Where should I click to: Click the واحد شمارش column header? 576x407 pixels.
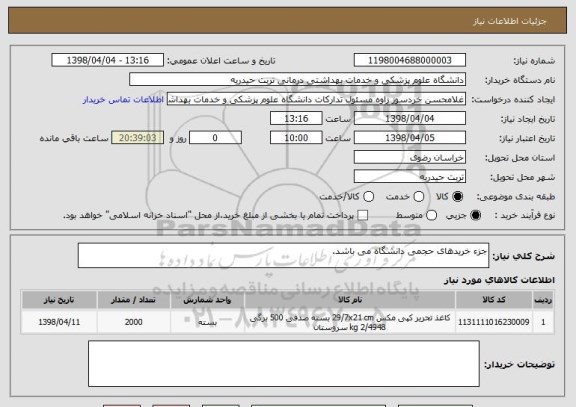tap(208, 300)
